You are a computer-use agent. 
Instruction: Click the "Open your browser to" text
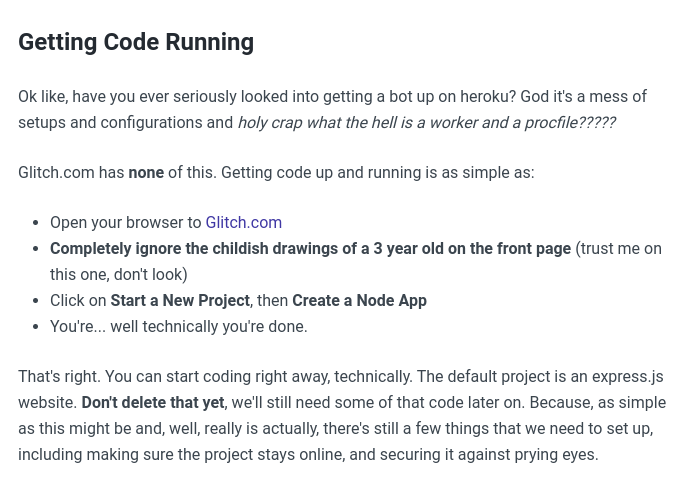coord(126,222)
